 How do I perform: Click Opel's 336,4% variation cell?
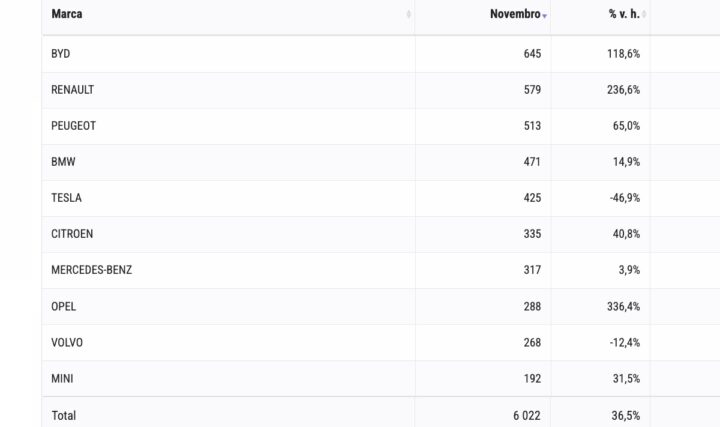coord(623,306)
